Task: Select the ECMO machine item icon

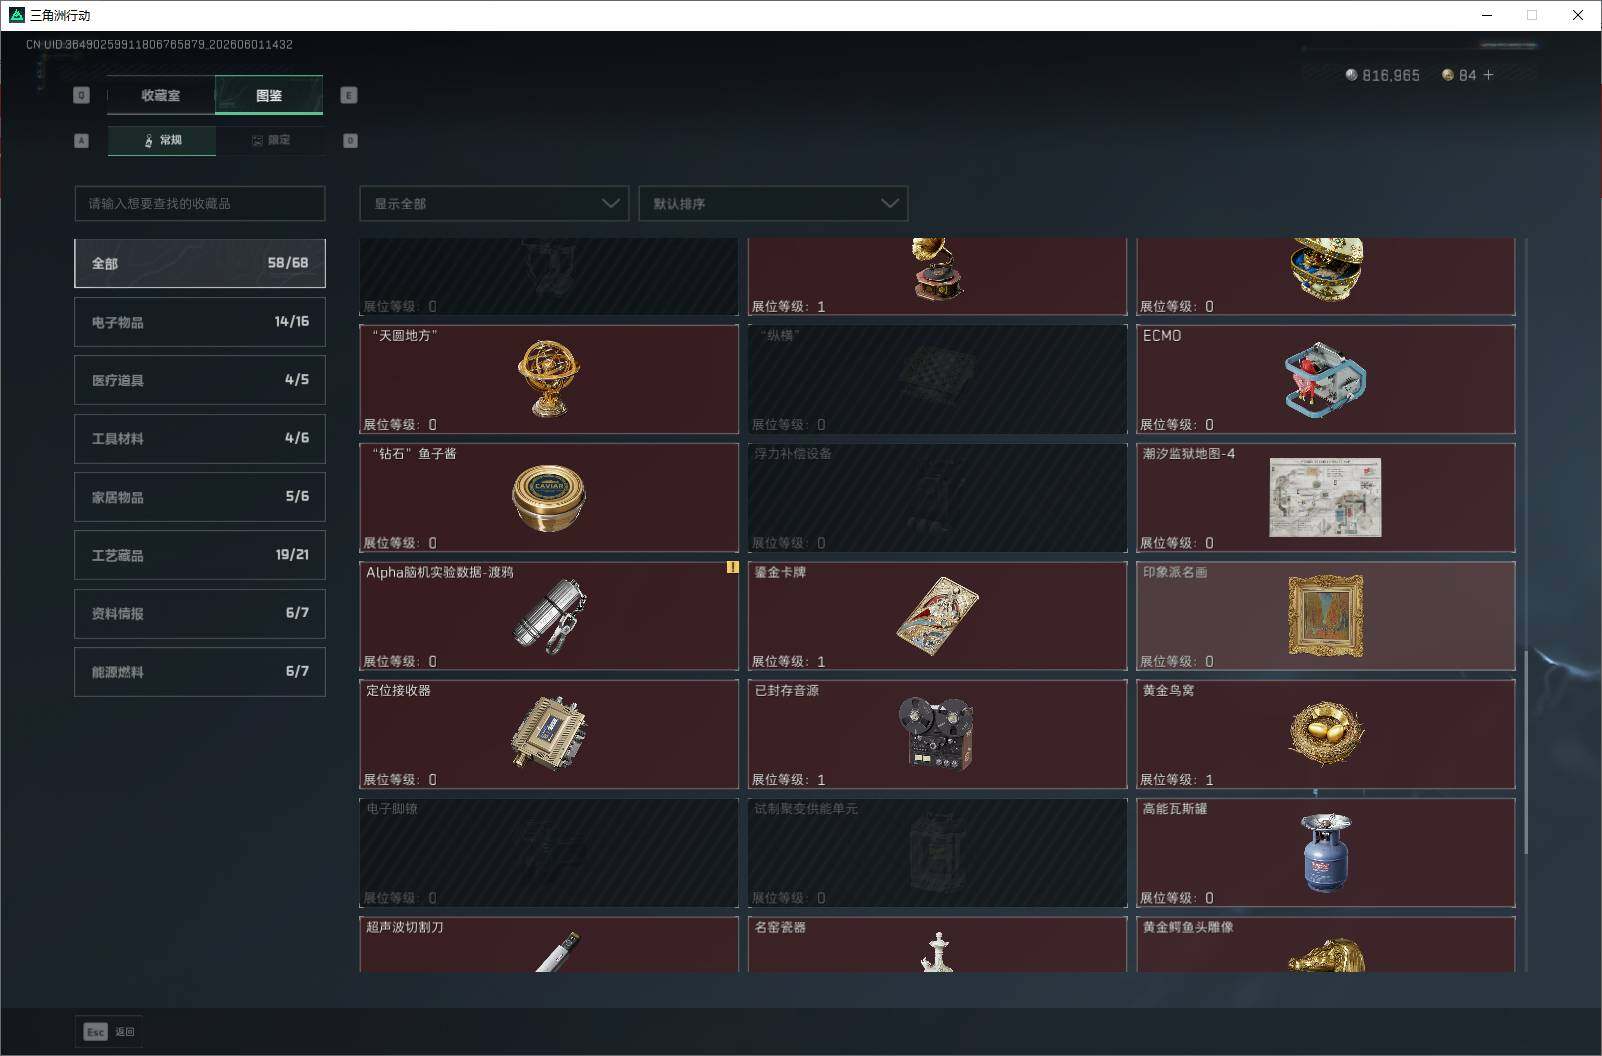Action: click(x=1324, y=379)
